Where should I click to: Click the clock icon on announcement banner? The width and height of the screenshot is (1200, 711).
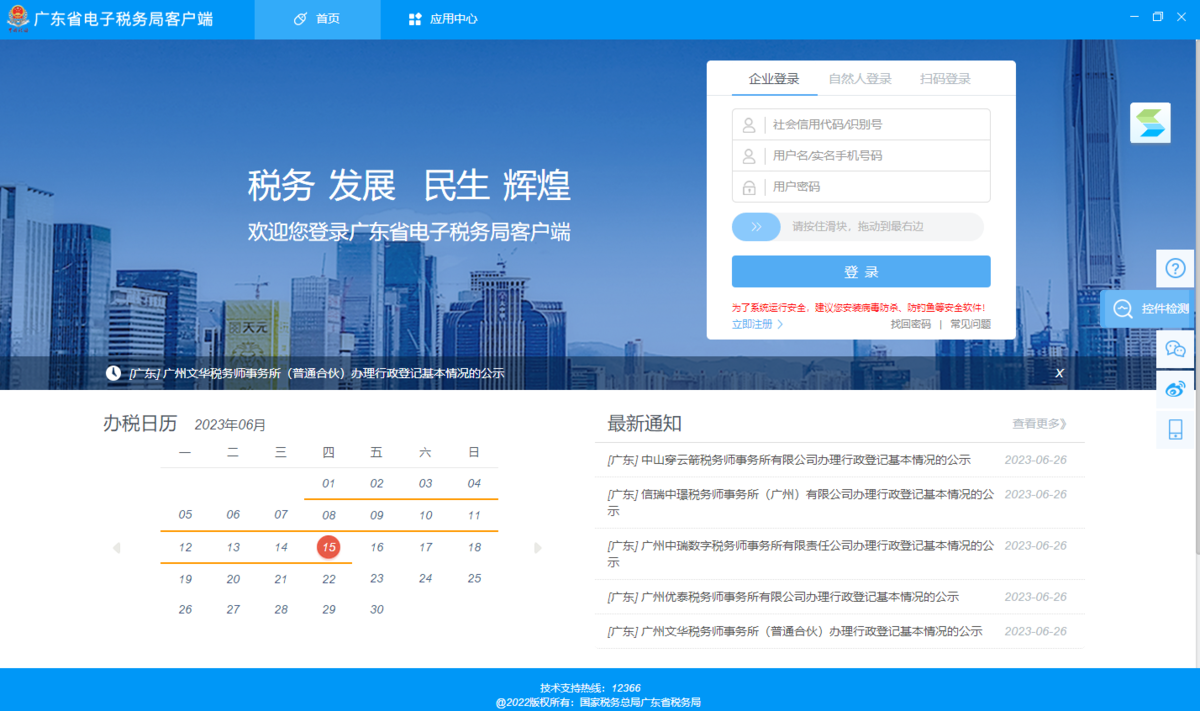pyautogui.click(x=114, y=373)
